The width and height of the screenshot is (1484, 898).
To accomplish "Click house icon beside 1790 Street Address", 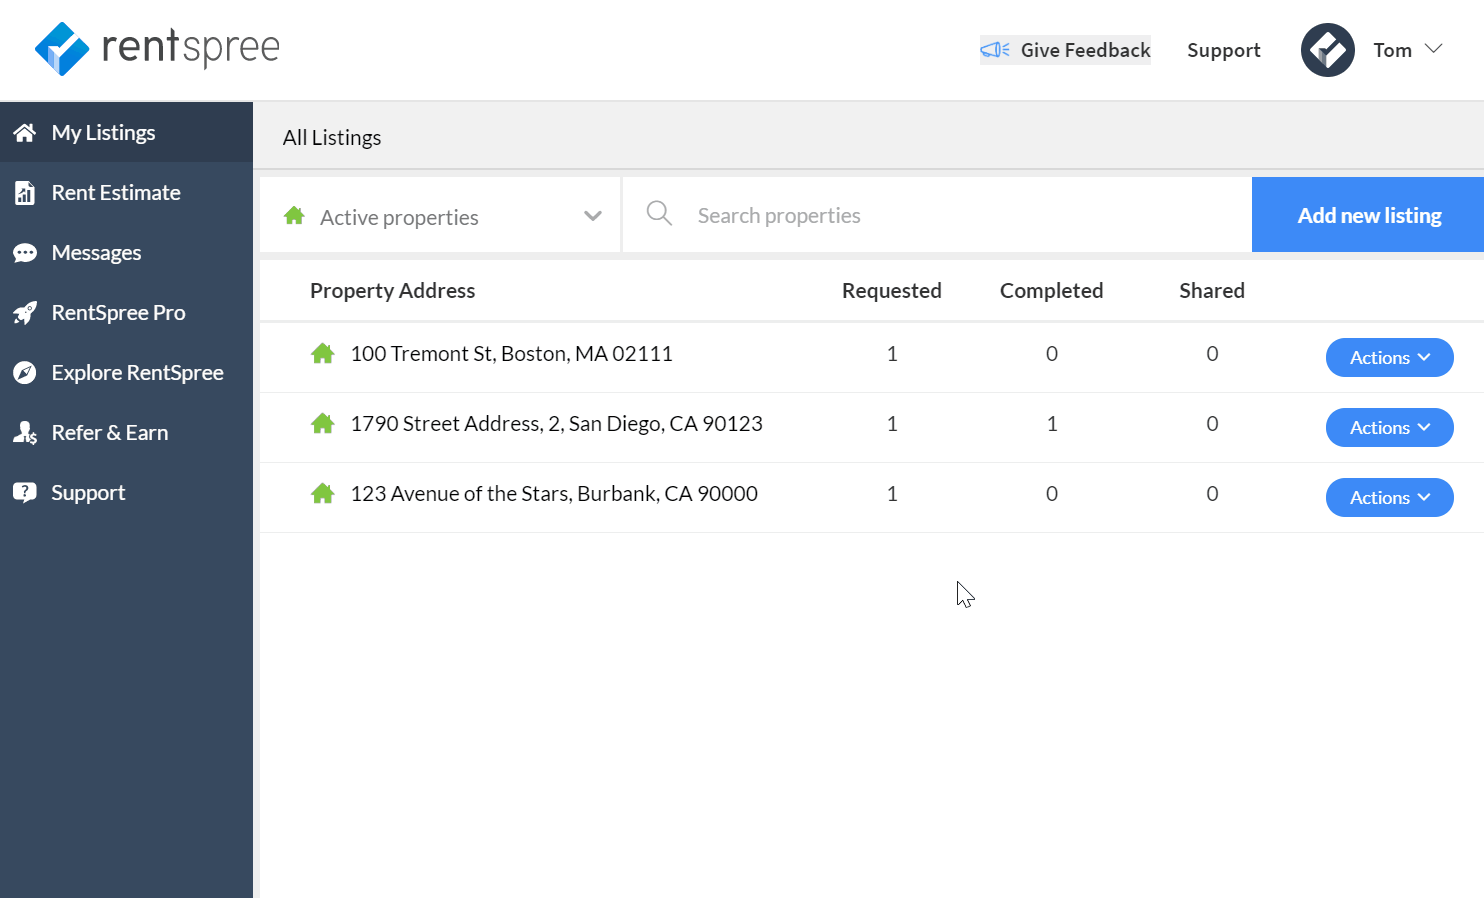I will (x=322, y=423).
